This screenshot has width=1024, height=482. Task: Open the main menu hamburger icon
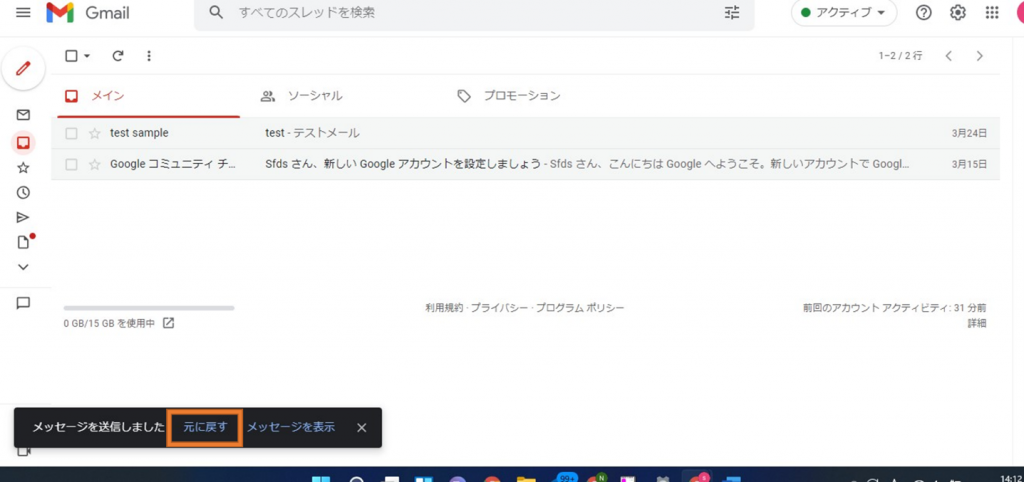[23, 12]
